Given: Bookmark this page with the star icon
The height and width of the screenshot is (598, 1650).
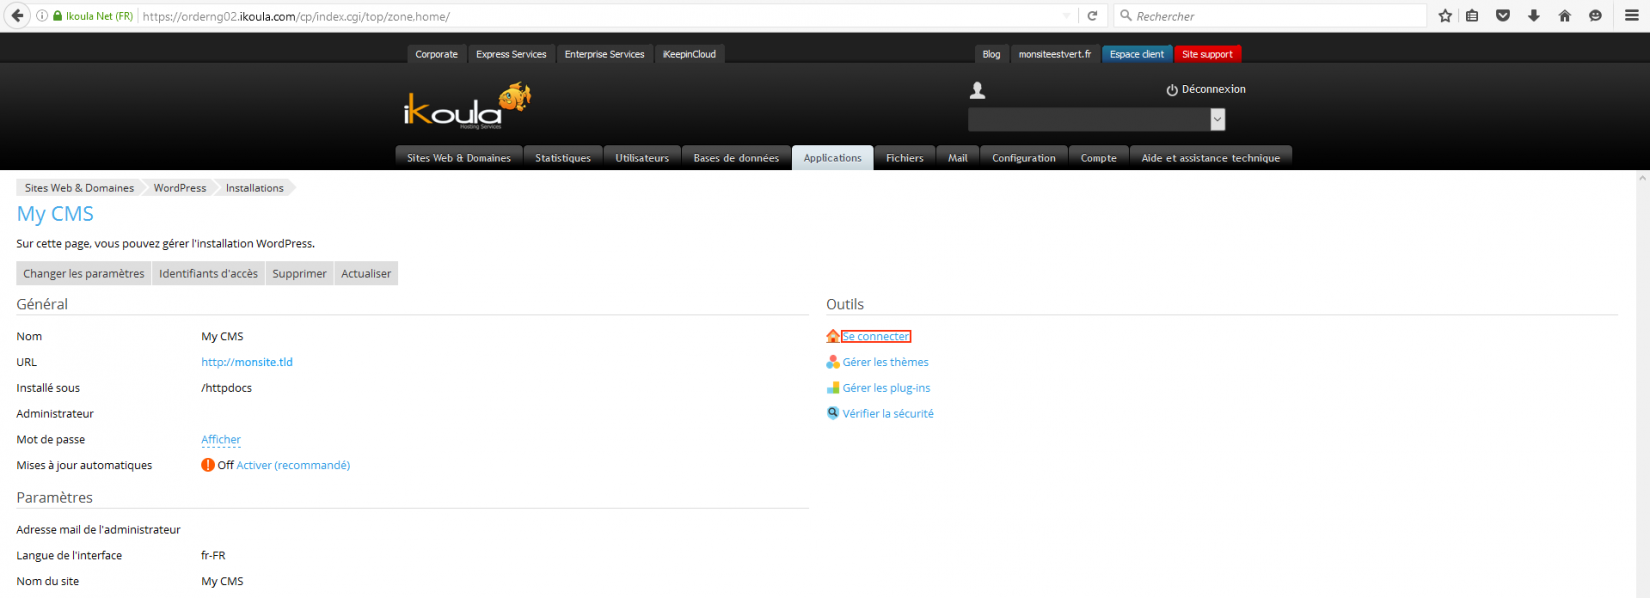Looking at the screenshot, I should click(x=1445, y=16).
